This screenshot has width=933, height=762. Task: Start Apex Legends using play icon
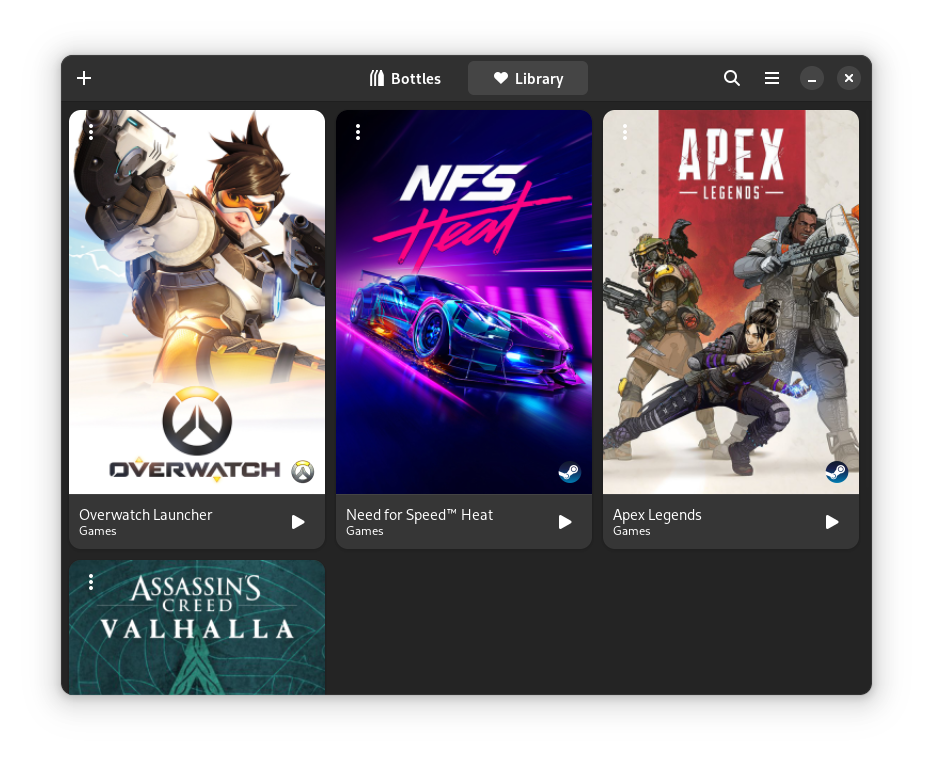pos(832,522)
